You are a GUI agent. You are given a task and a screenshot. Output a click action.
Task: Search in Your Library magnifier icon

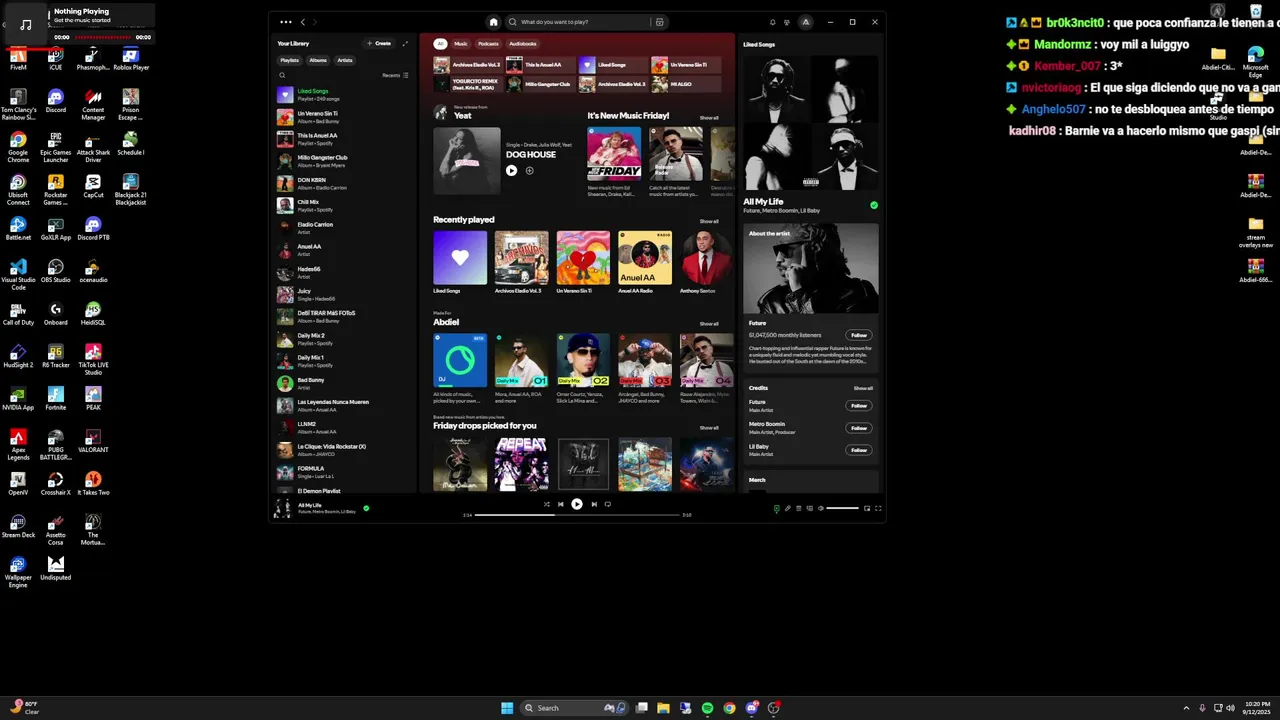(x=282, y=75)
